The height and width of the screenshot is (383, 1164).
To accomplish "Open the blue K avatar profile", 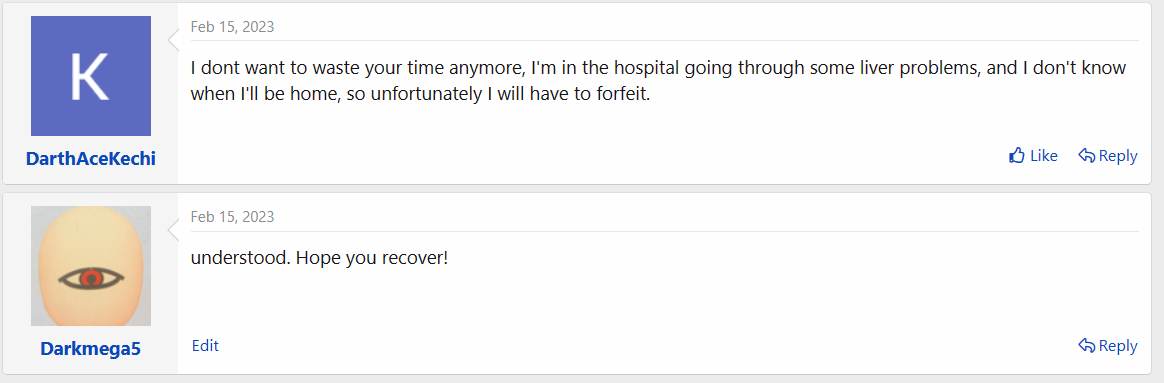I will point(91,76).
